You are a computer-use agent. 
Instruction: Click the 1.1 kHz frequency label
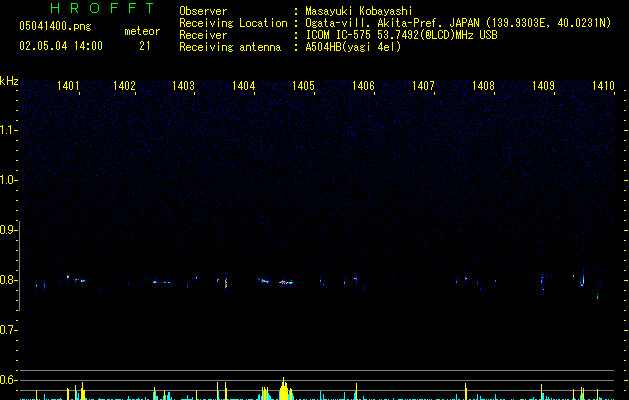pos(8,130)
